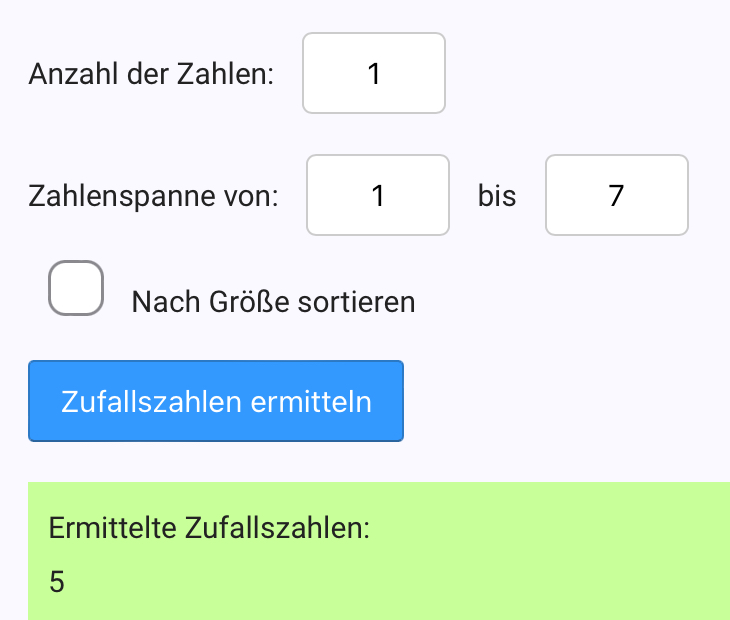This screenshot has width=730, height=620.
Task: Click the field containing the value 7
Action: click(616, 195)
